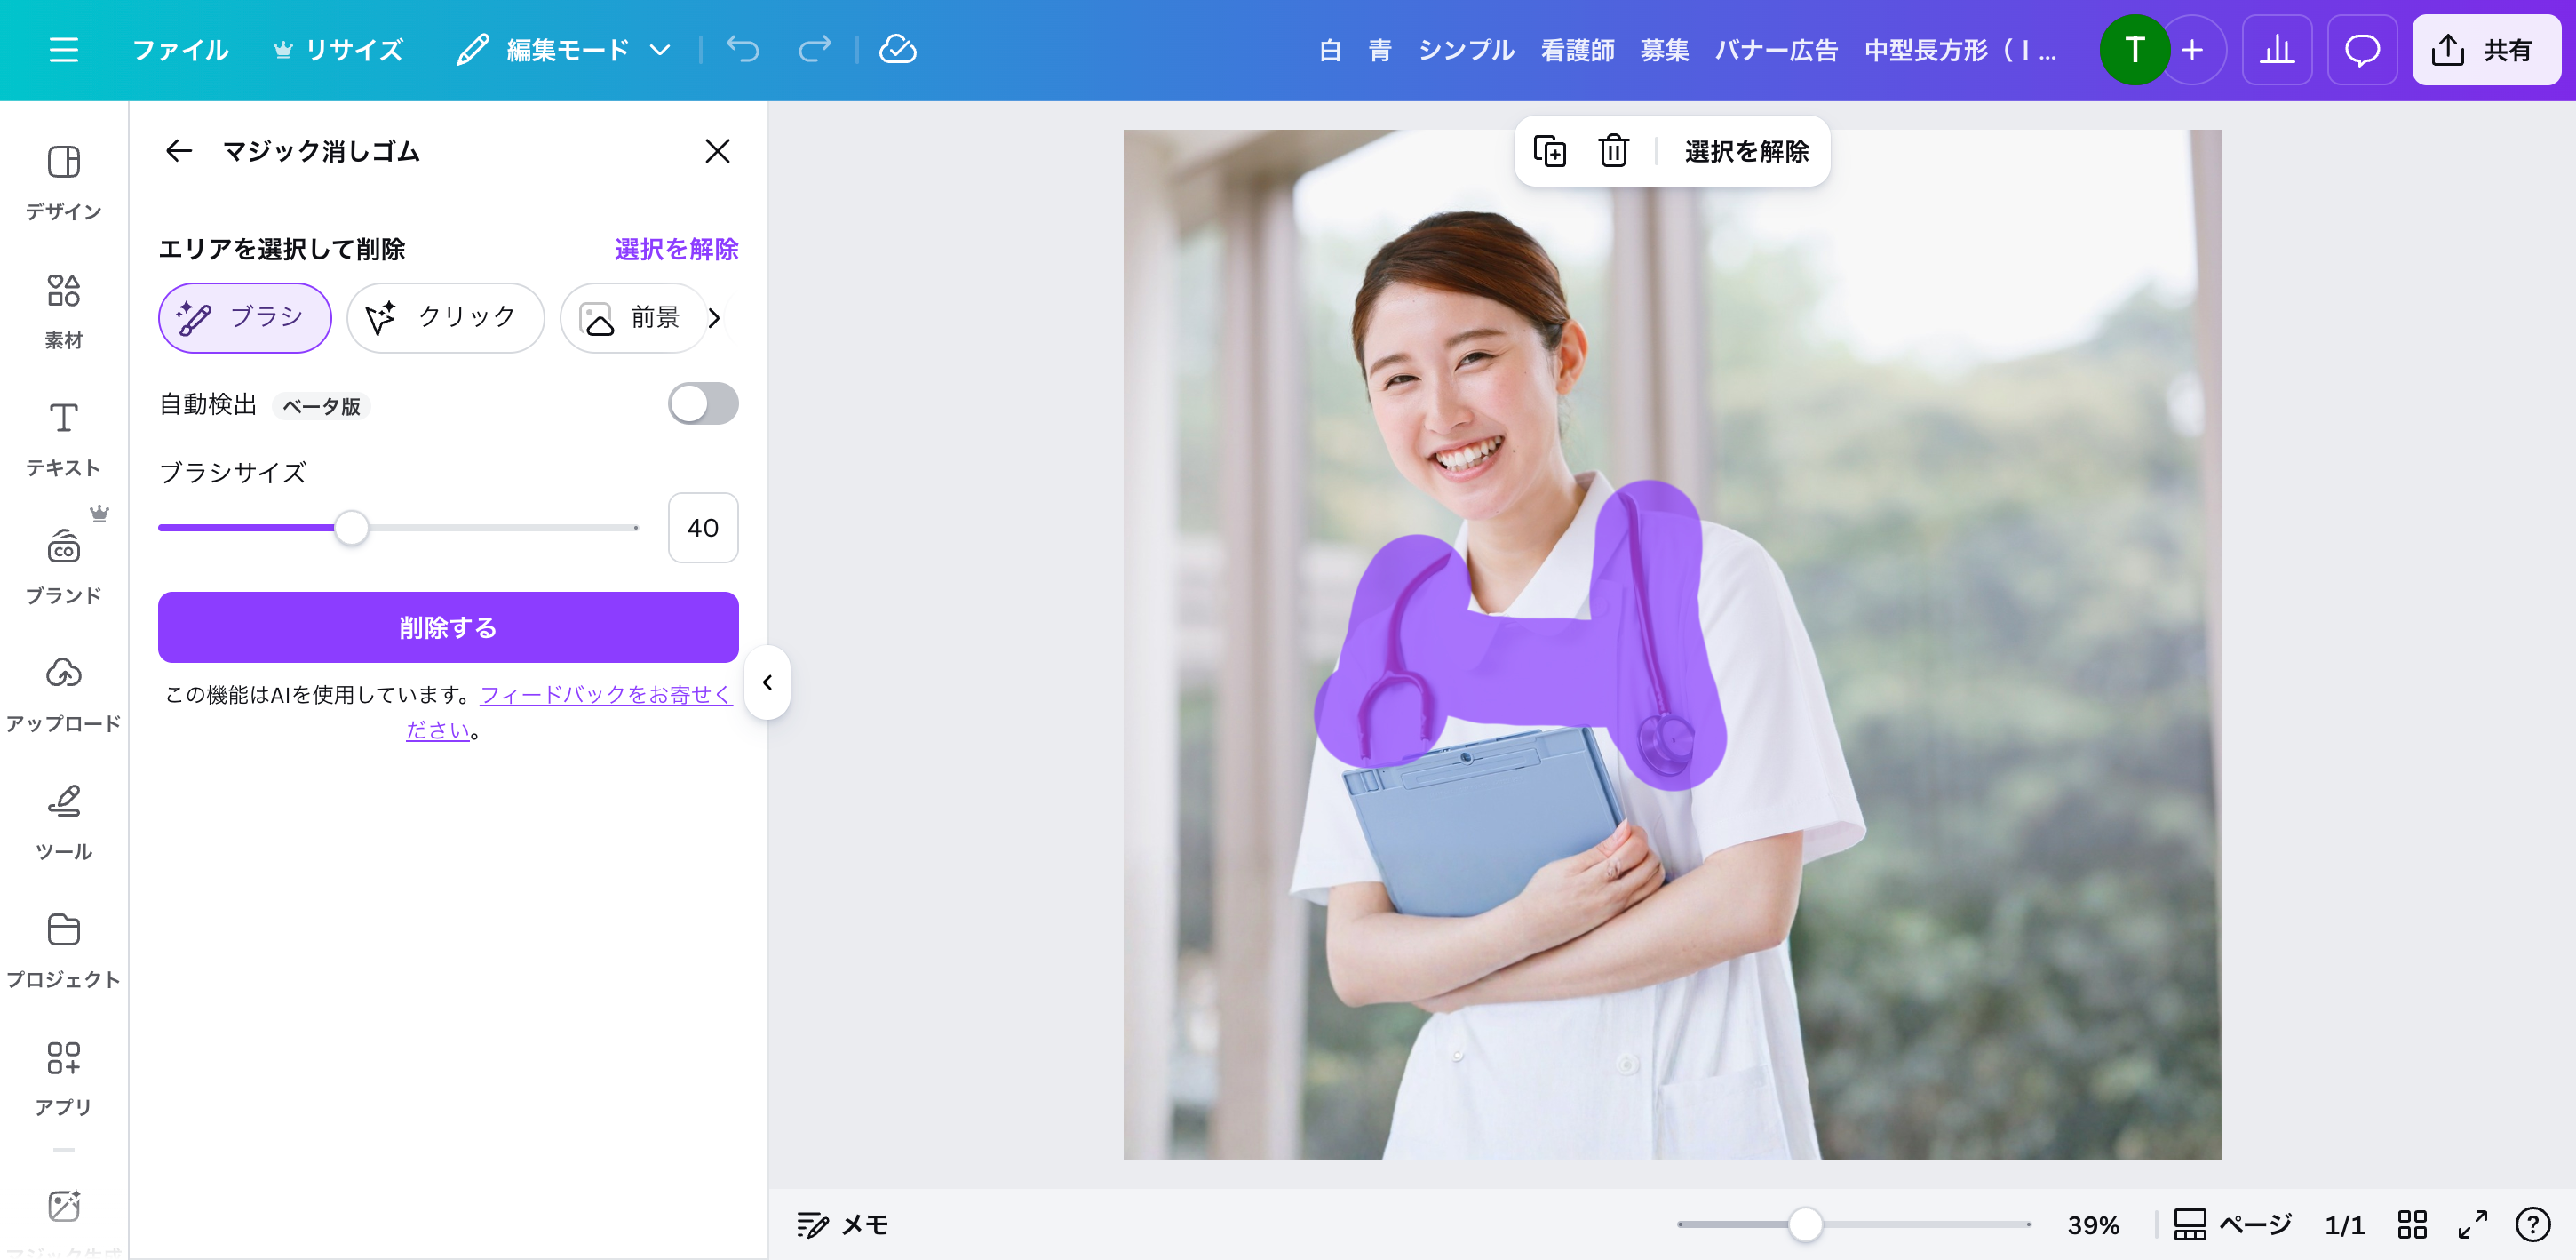Open the ファイル menu

pyautogui.click(x=180, y=50)
